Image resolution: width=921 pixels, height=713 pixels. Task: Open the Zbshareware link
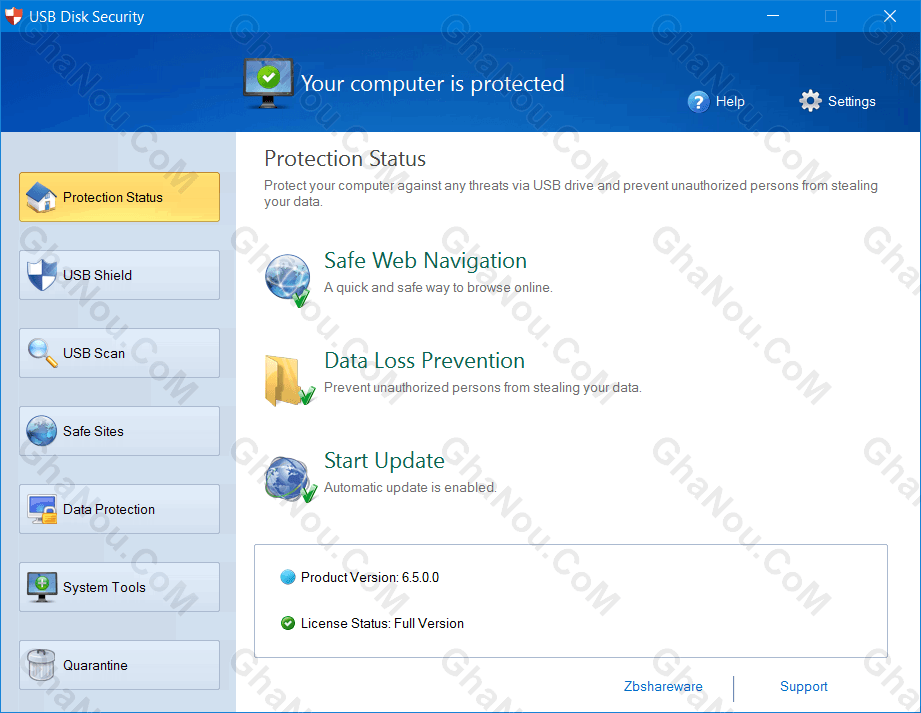(663, 686)
